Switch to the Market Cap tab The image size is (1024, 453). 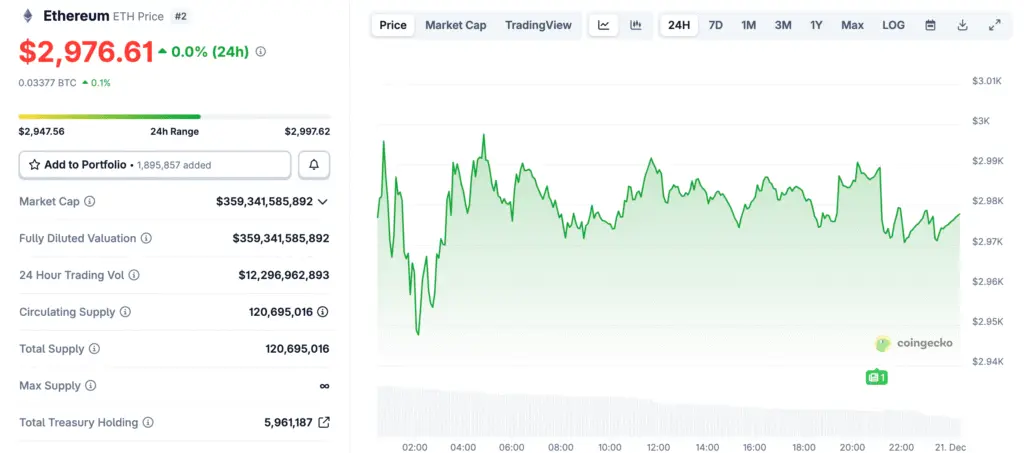456,25
